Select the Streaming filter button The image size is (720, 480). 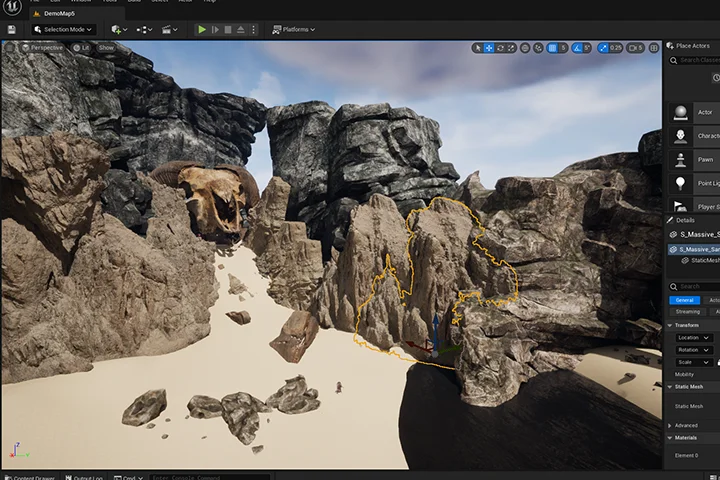coord(687,312)
